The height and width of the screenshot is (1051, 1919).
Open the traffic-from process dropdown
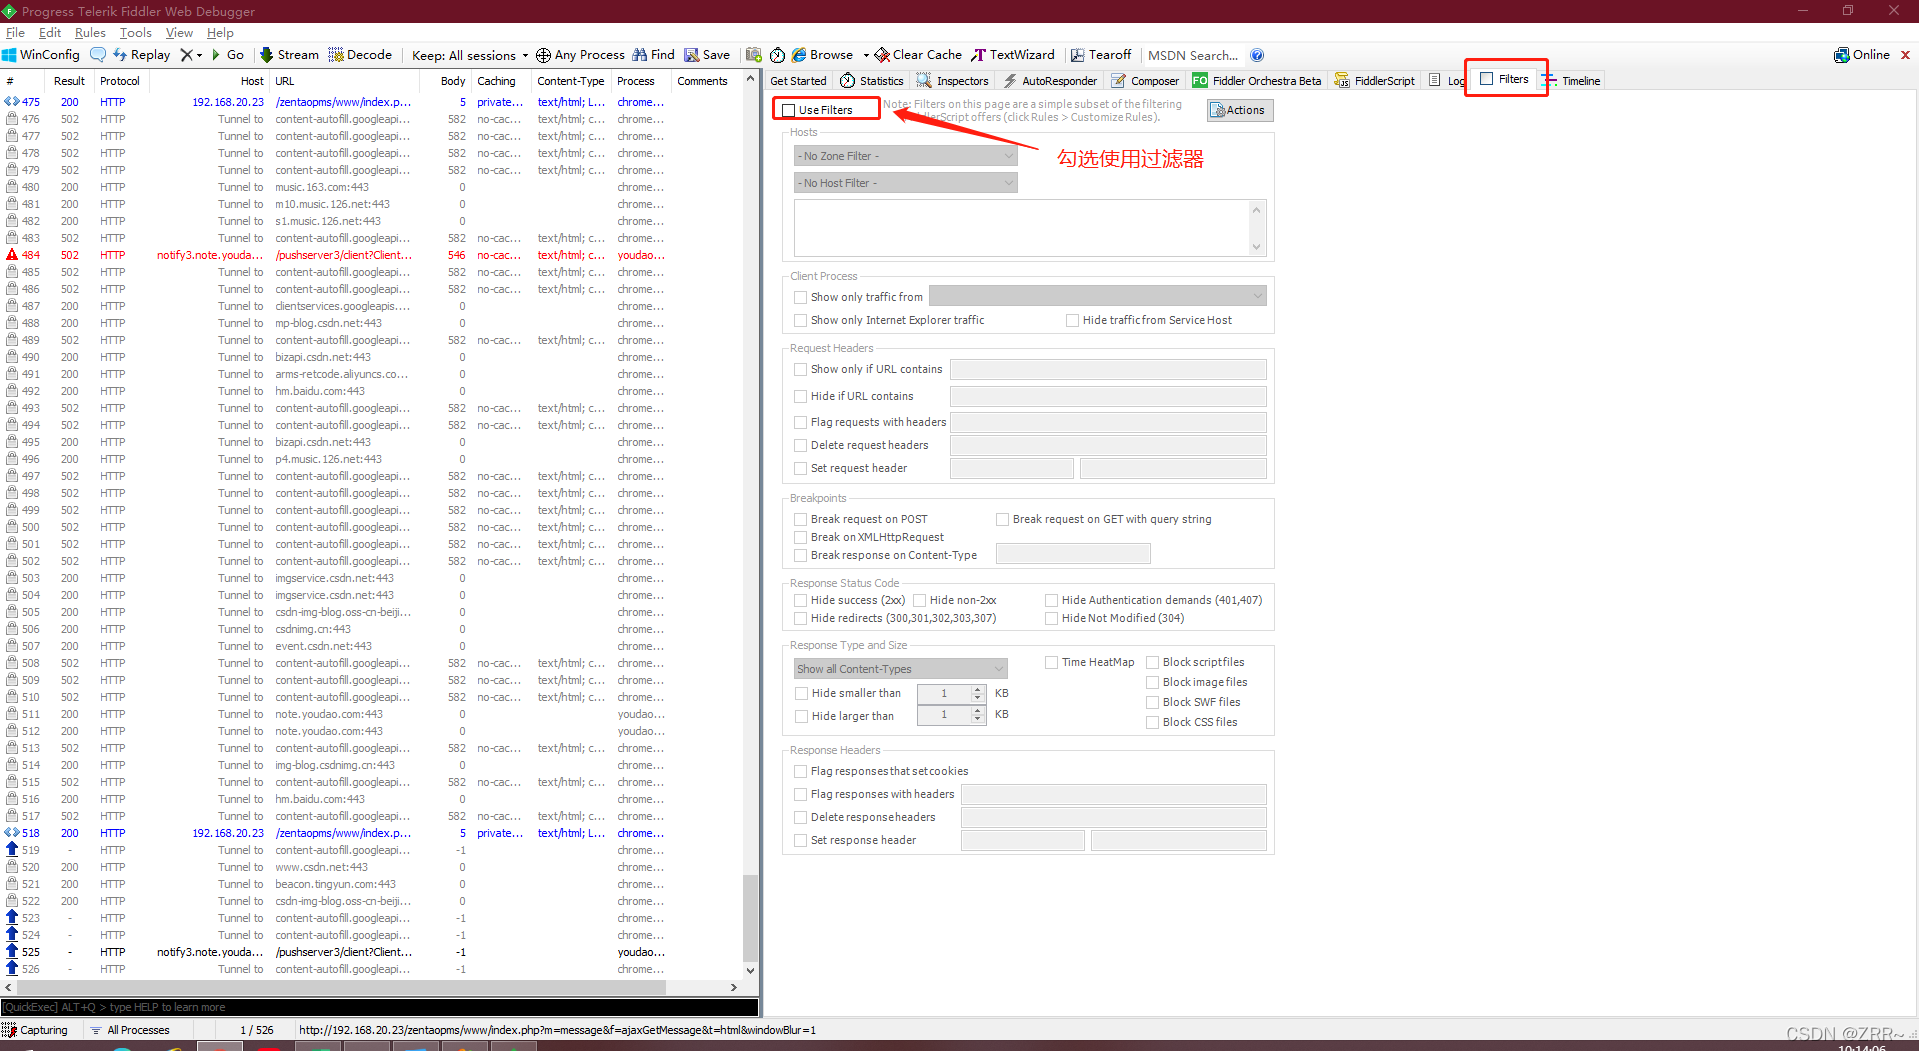click(1097, 296)
